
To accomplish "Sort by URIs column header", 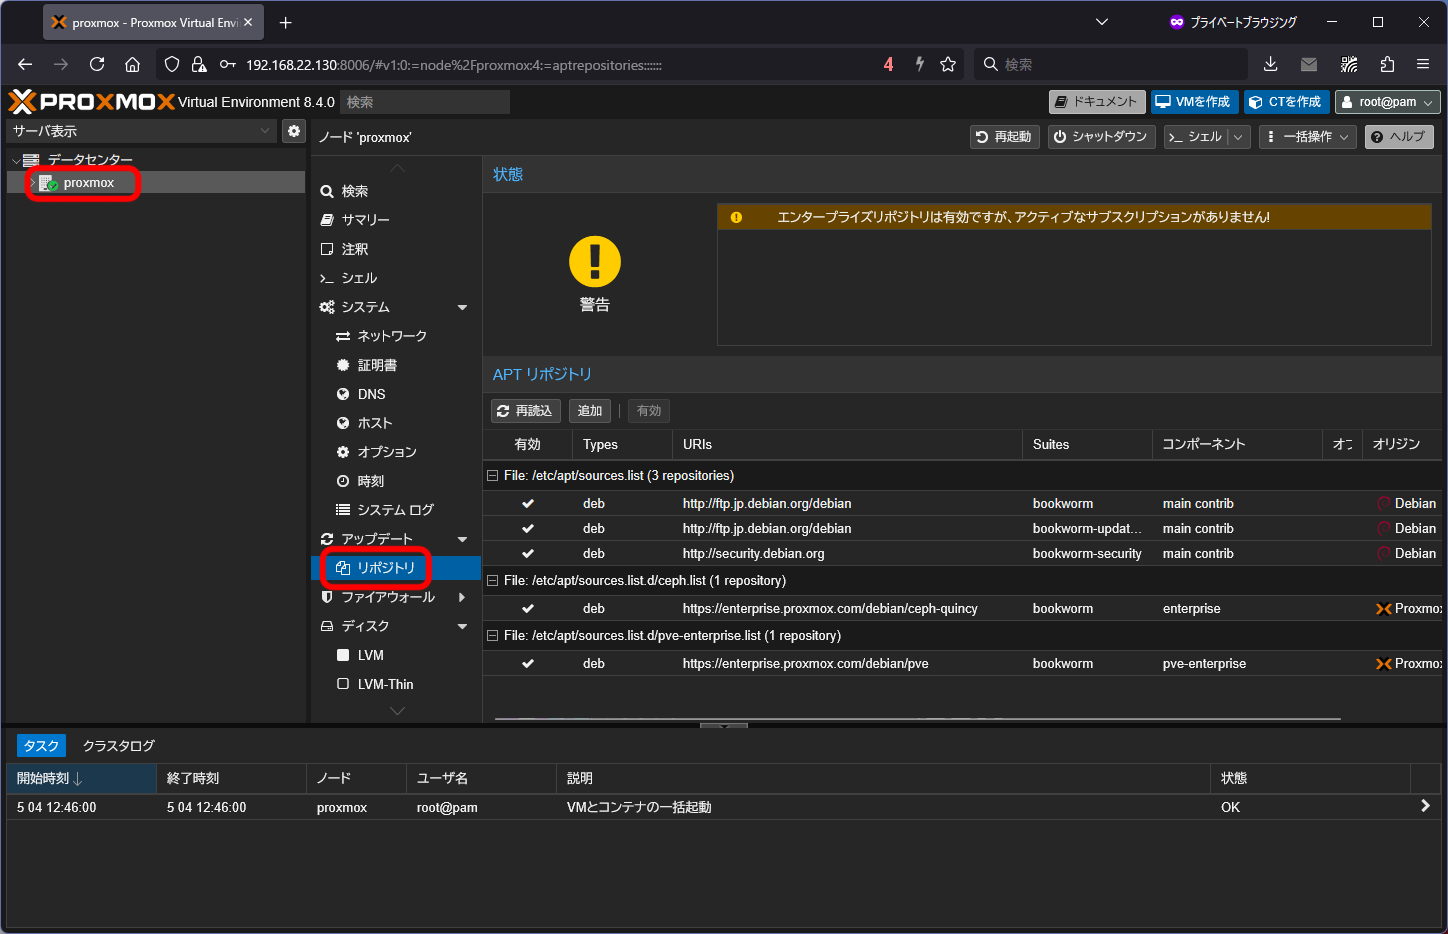I will (847, 444).
